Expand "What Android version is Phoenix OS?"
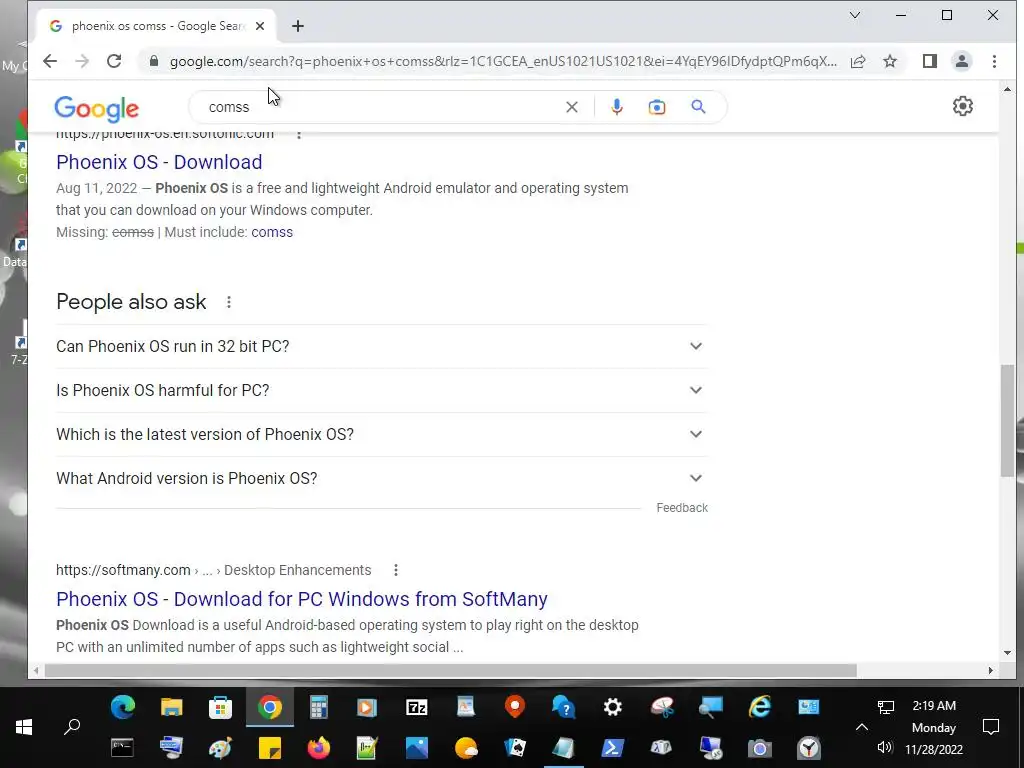Screen dimensions: 1024x768 tap(382, 479)
